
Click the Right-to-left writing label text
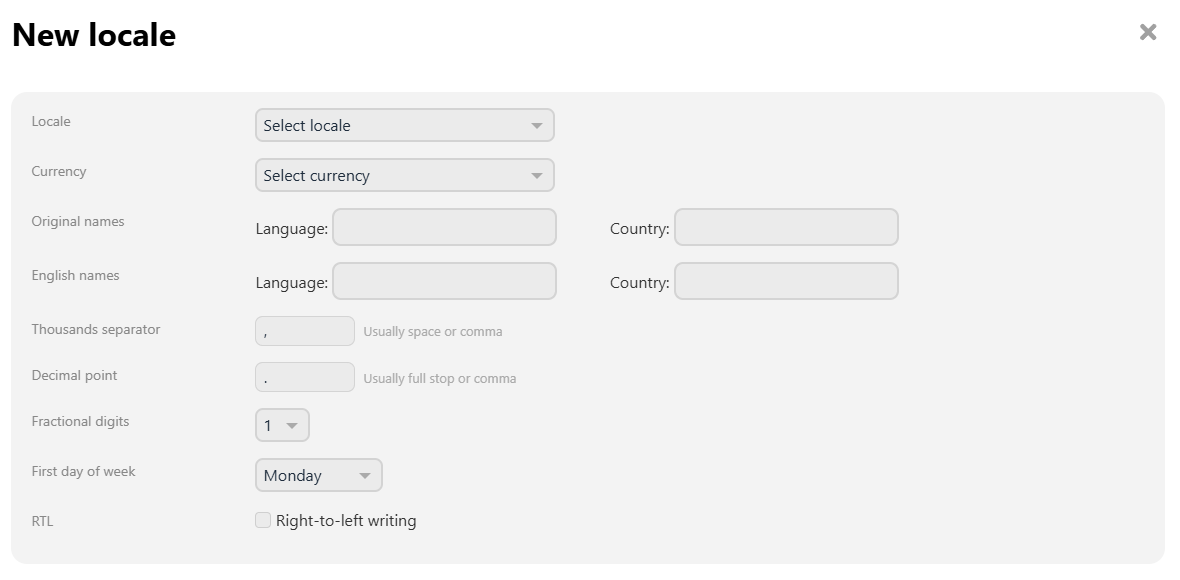click(x=346, y=521)
